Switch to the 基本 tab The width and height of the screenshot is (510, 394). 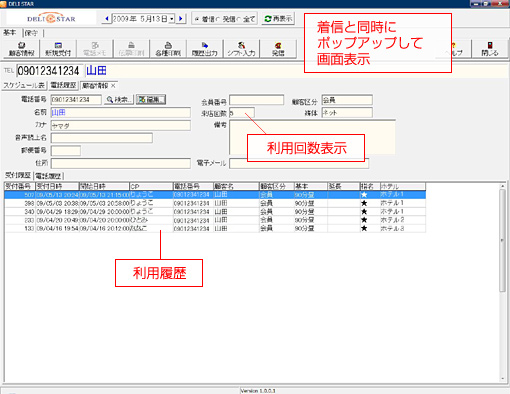10,33
